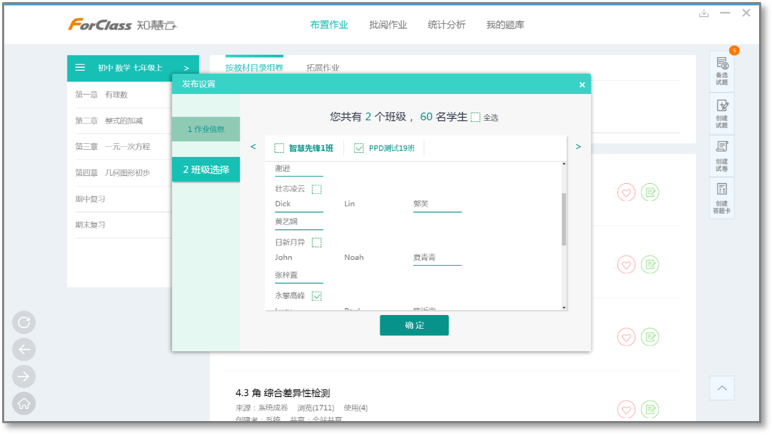The image size is (772, 435).
Task: Click edit icon for 4.3 角 paper
Action: [x=650, y=409]
